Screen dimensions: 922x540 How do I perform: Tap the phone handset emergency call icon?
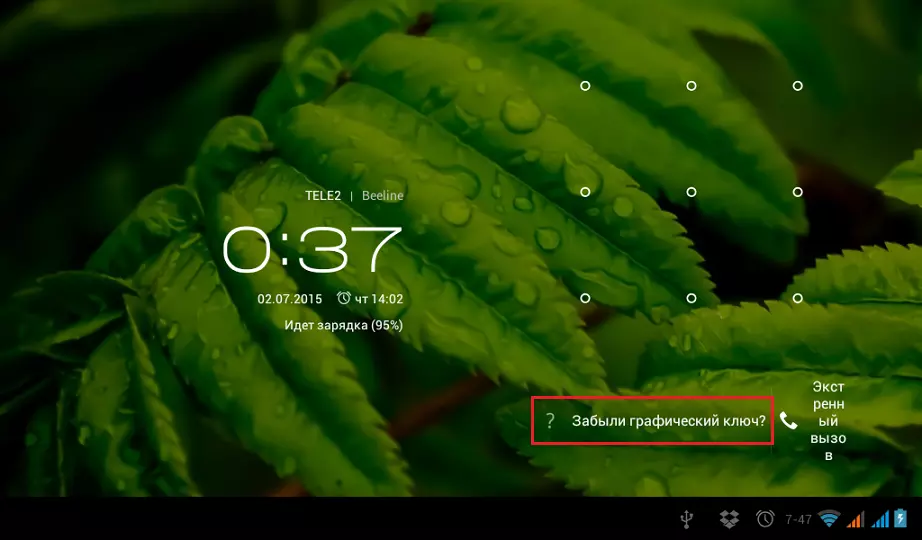tap(789, 421)
